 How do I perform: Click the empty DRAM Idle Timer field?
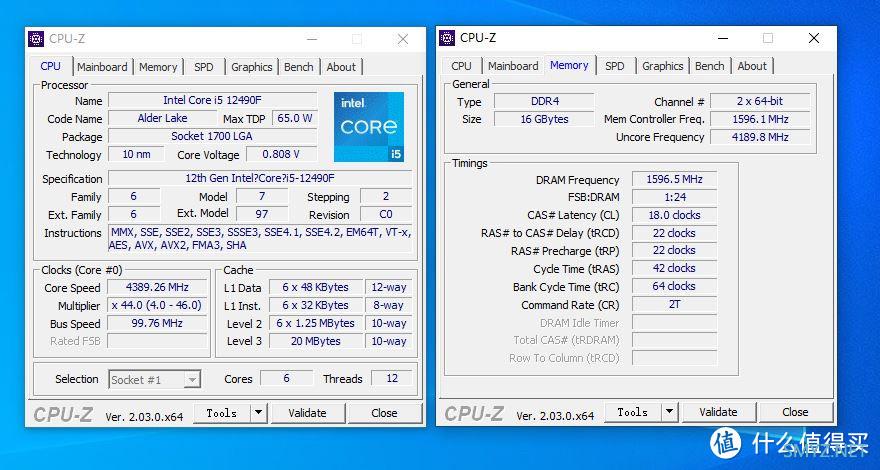pos(675,322)
